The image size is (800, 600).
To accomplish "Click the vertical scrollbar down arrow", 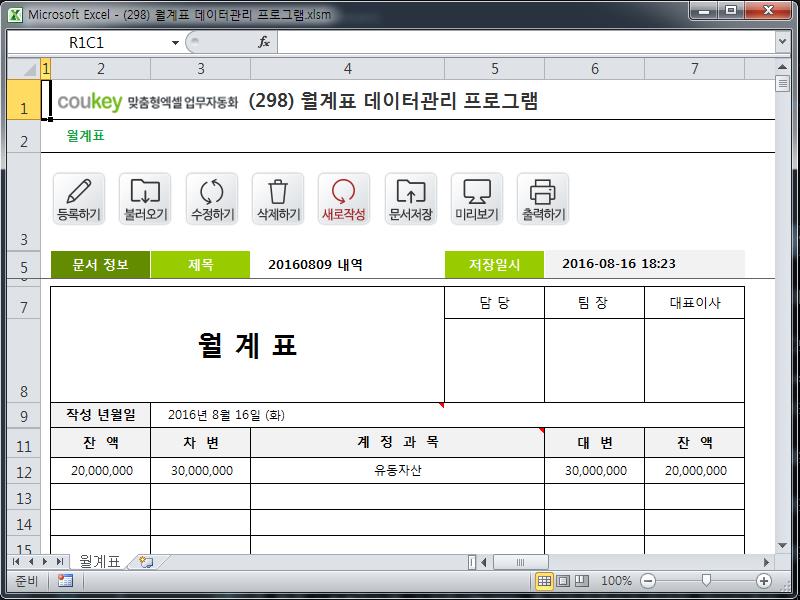I will tap(782, 546).
